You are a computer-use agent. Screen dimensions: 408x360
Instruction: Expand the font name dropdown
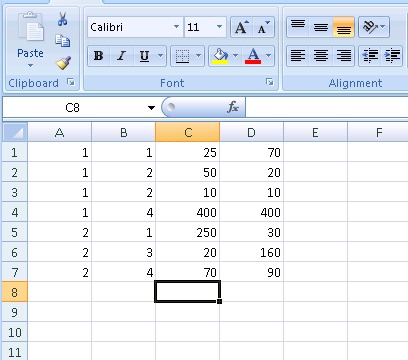coord(177,27)
